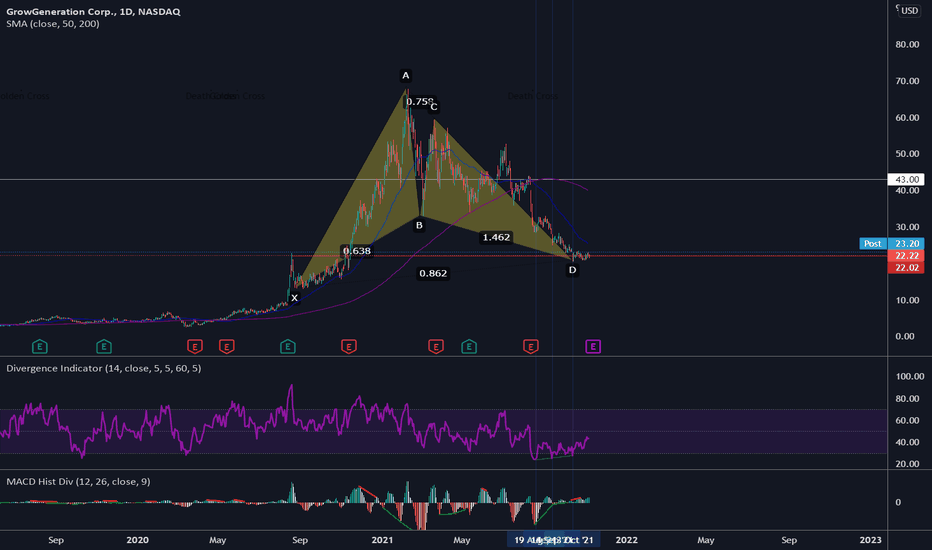932x550 pixels.
Task: Click the pattern point label C
Action: [x=434, y=107]
